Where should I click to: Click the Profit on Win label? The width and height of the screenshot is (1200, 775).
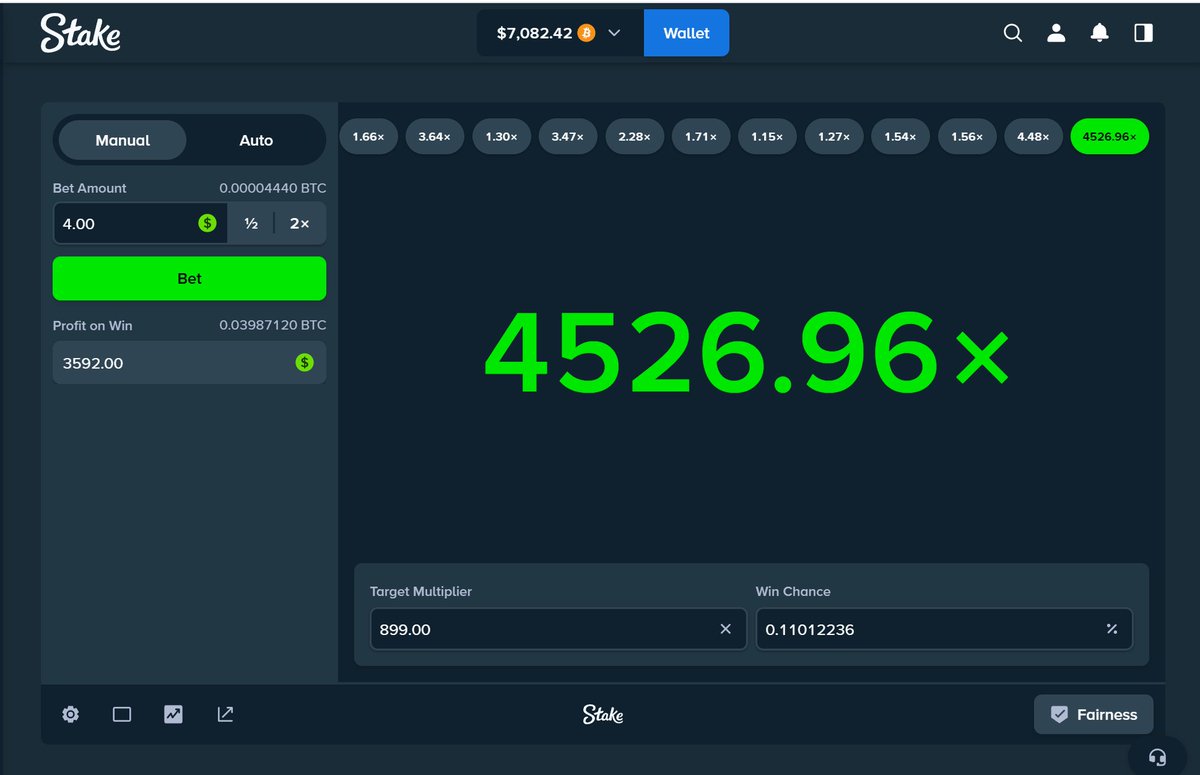(92, 325)
